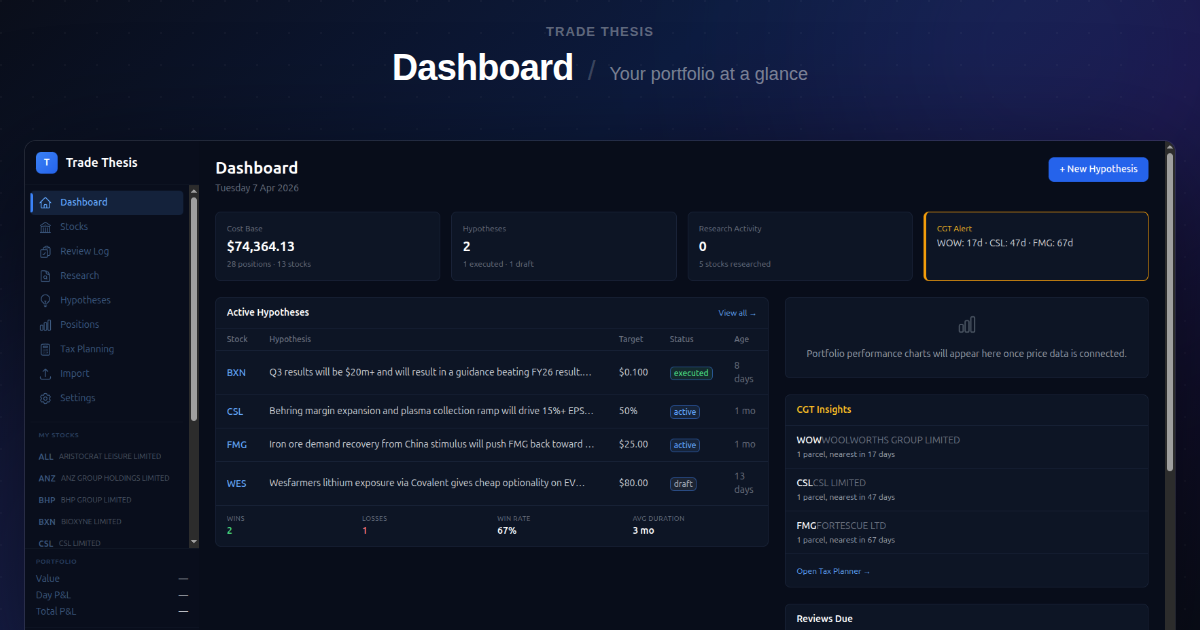Click the Settings gear icon
This screenshot has width=1200, height=630.
pyautogui.click(x=45, y=398)
